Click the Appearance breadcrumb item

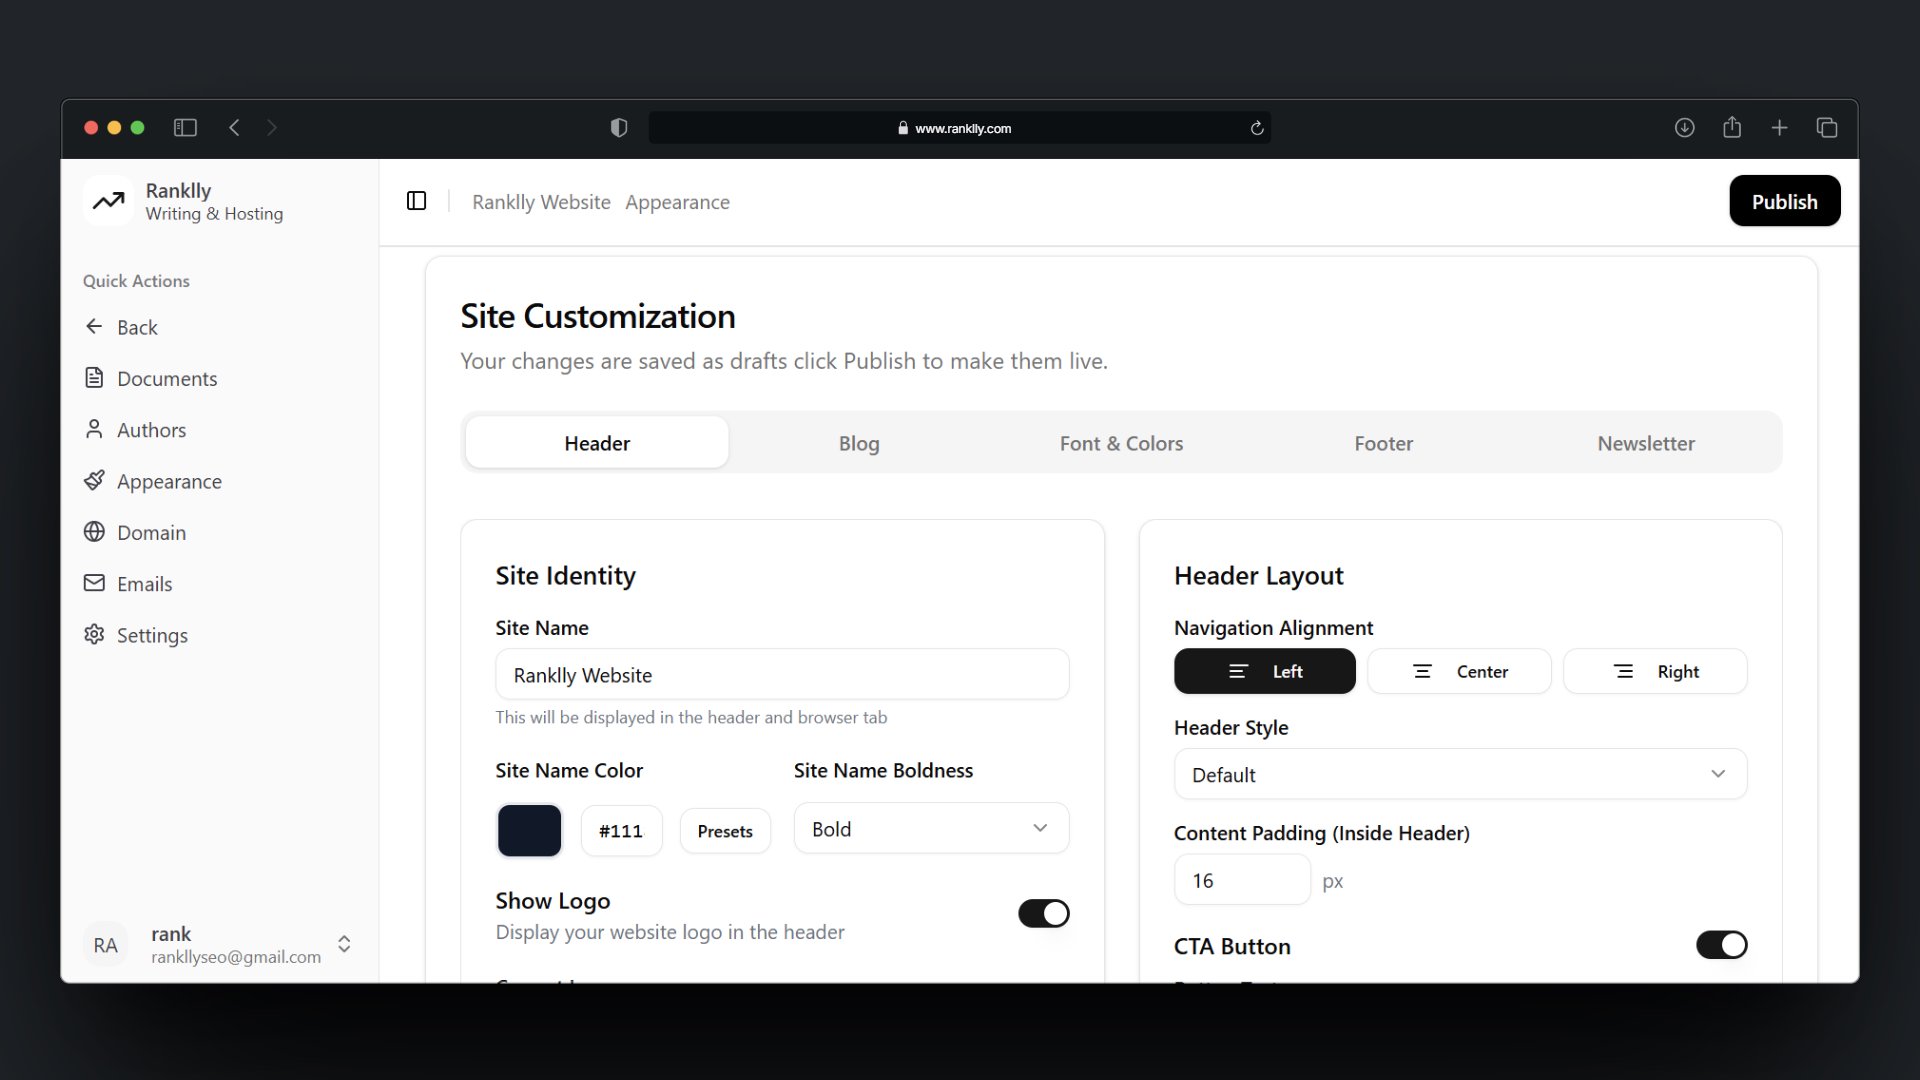(x=677, y=202)
